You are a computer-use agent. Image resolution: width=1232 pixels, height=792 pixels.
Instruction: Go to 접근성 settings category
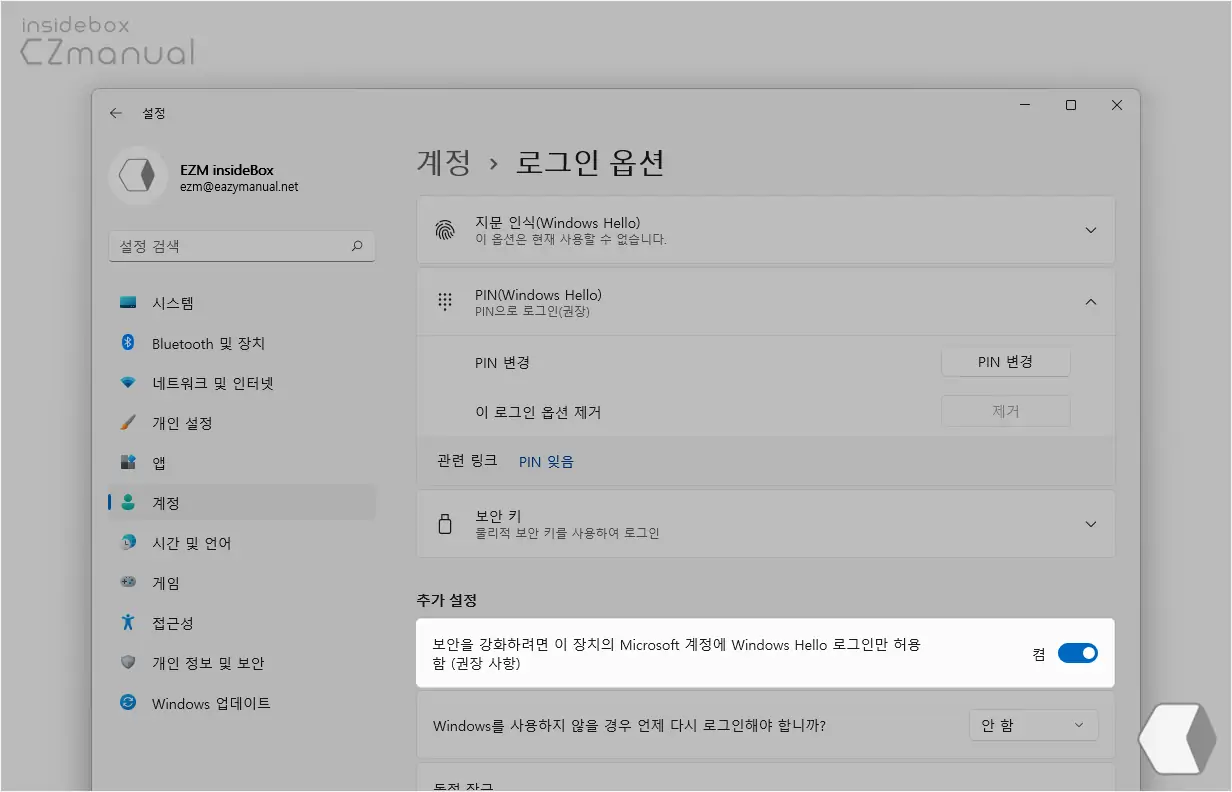pos(241,623)
